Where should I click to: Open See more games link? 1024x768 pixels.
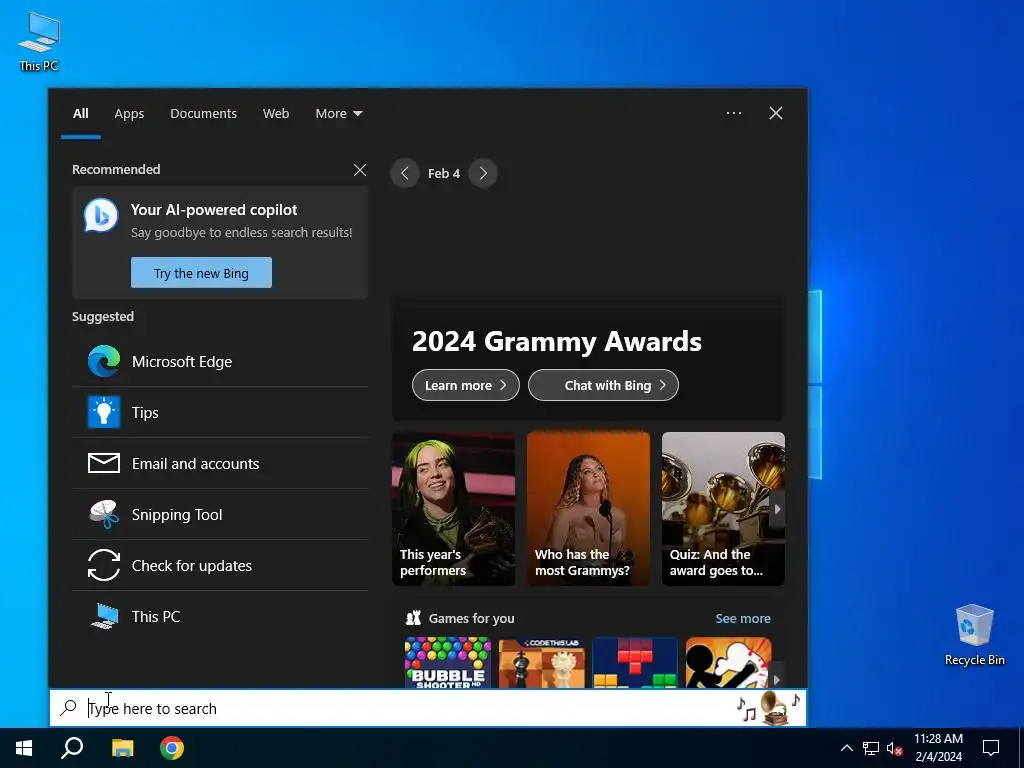[x=743, y=618]
